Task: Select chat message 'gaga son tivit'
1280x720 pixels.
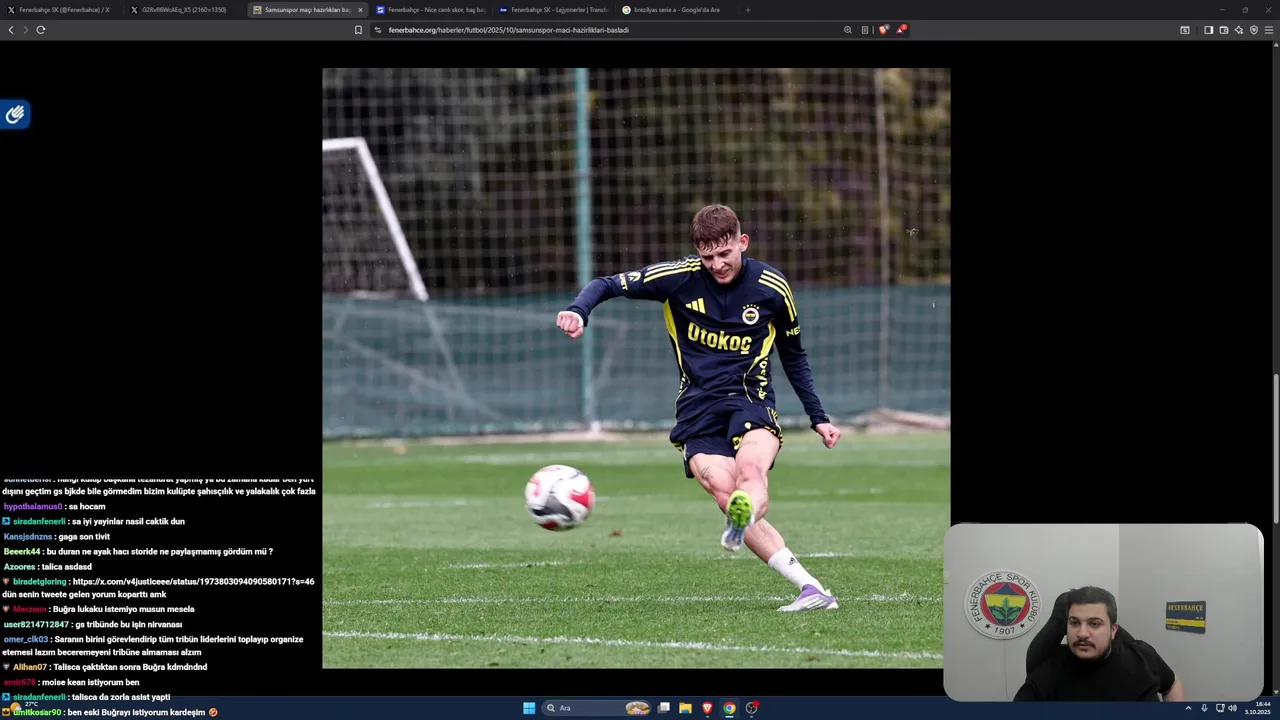Action: [x=85, y=536]
